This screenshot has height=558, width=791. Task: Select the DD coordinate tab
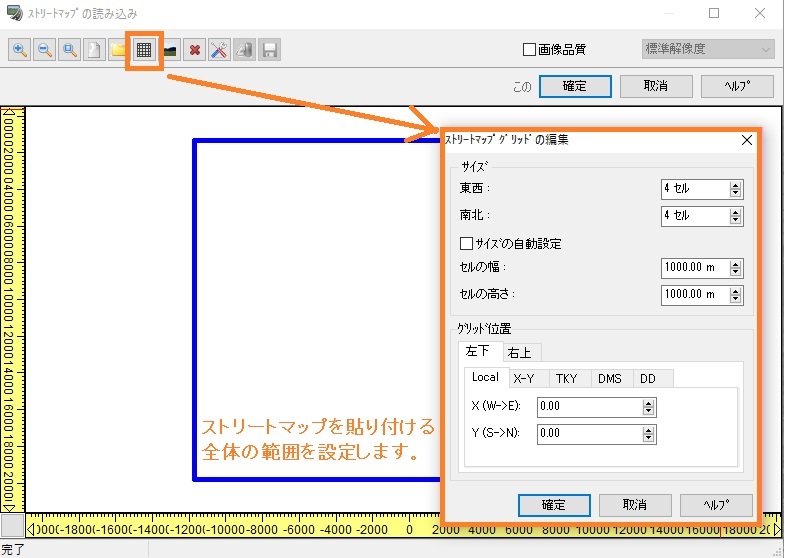[653, 379]
